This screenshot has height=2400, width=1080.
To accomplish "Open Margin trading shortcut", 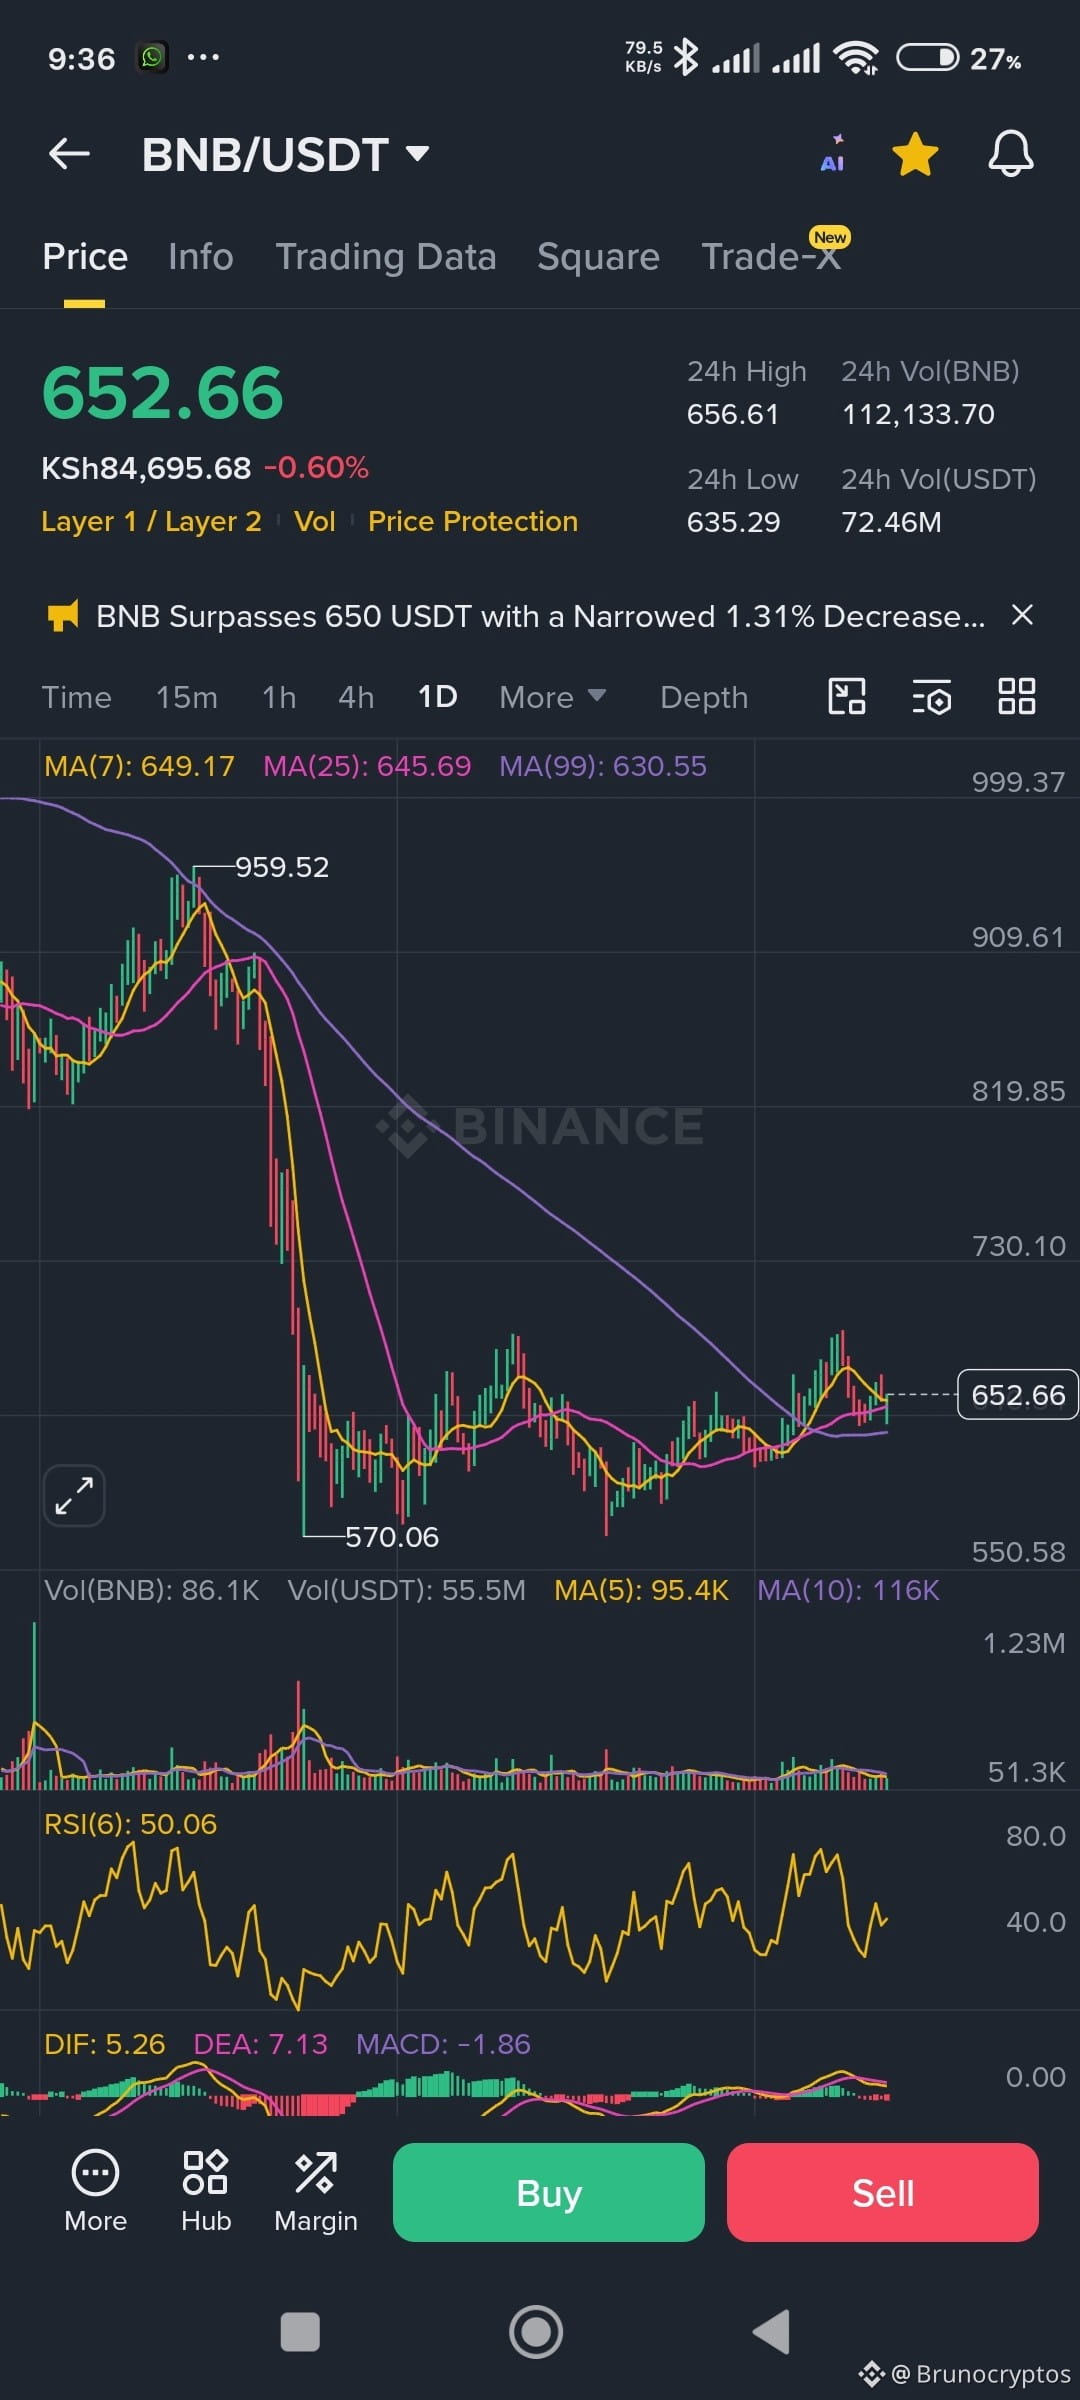I will 316,2191.
